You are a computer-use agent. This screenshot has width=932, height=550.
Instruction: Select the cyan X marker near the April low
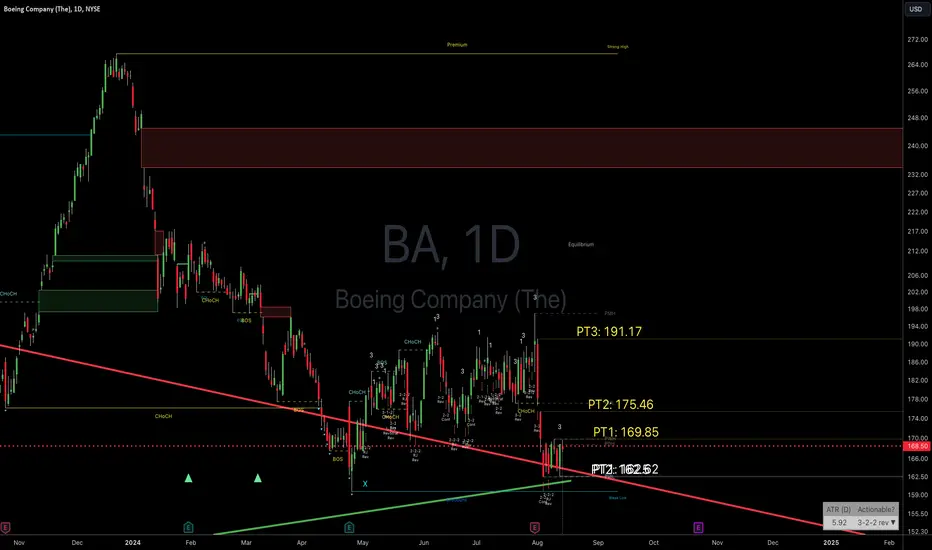click(x=365, y=484)
